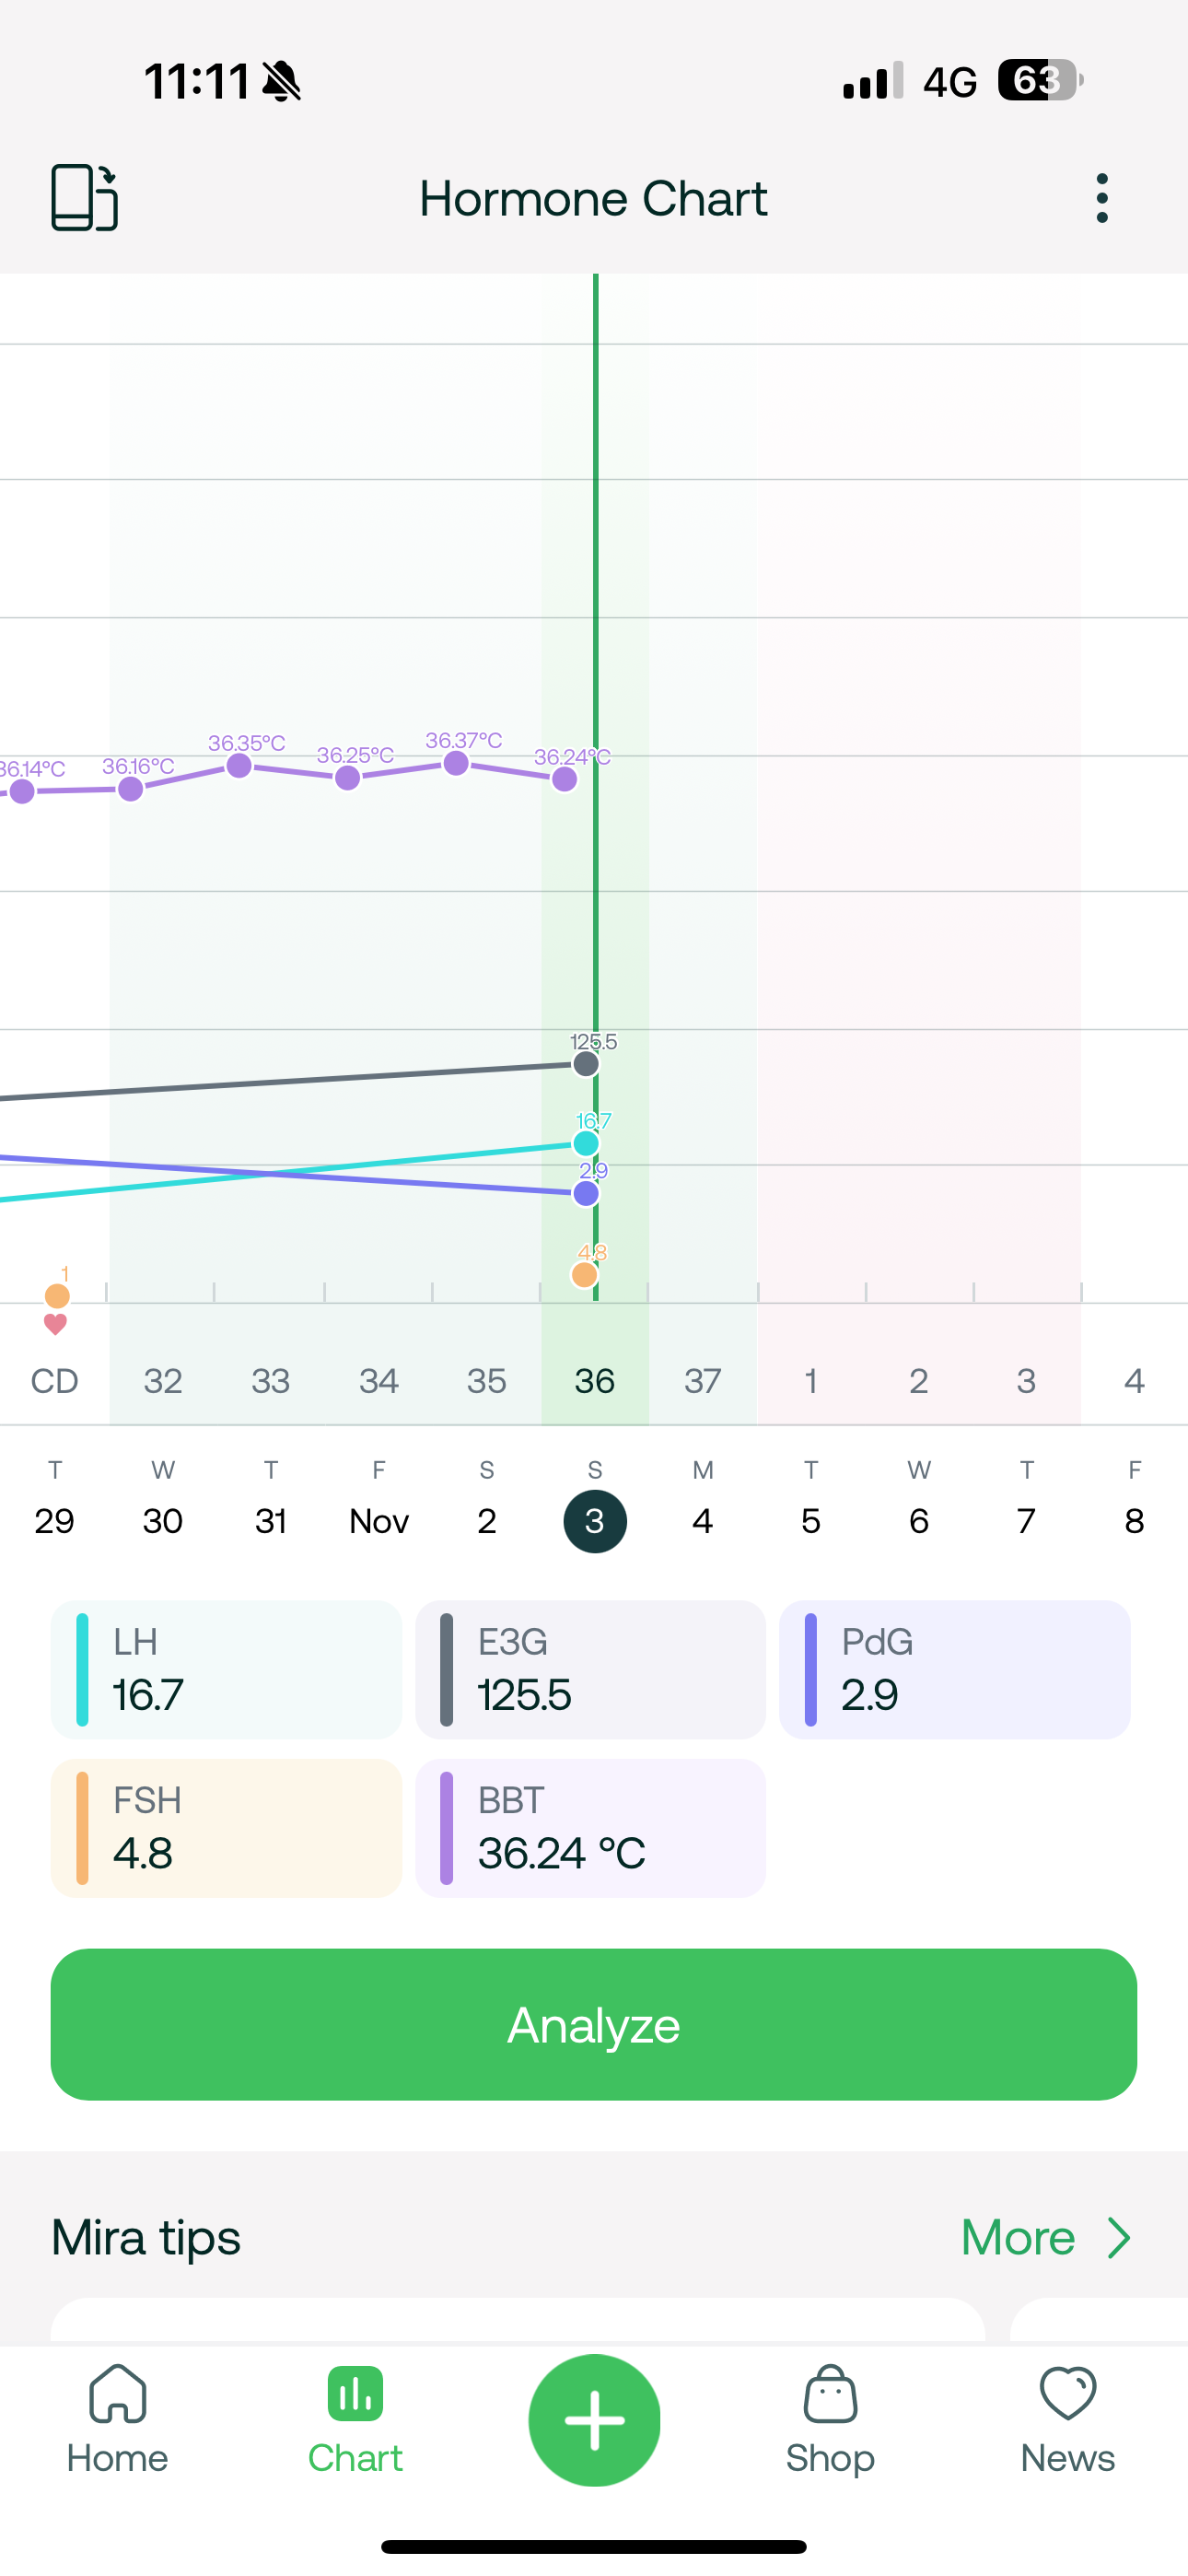Open the three-dot options menu
Viewport: 1188px width, 2576px height.
tap(1102, 198)
